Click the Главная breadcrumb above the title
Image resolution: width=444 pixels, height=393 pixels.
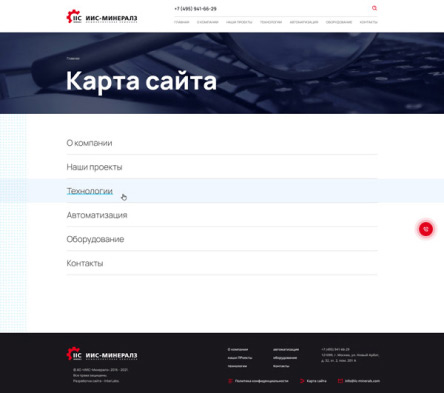[73, 58]
